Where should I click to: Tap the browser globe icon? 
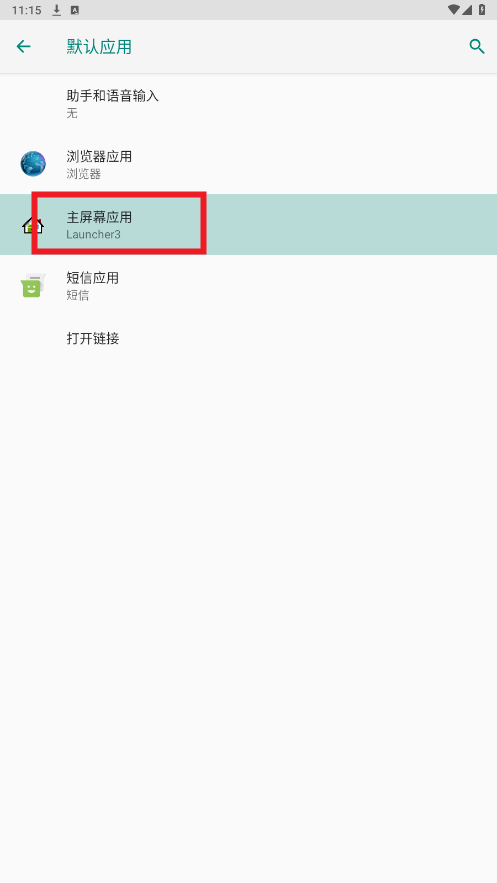click(x=33, y=164)
